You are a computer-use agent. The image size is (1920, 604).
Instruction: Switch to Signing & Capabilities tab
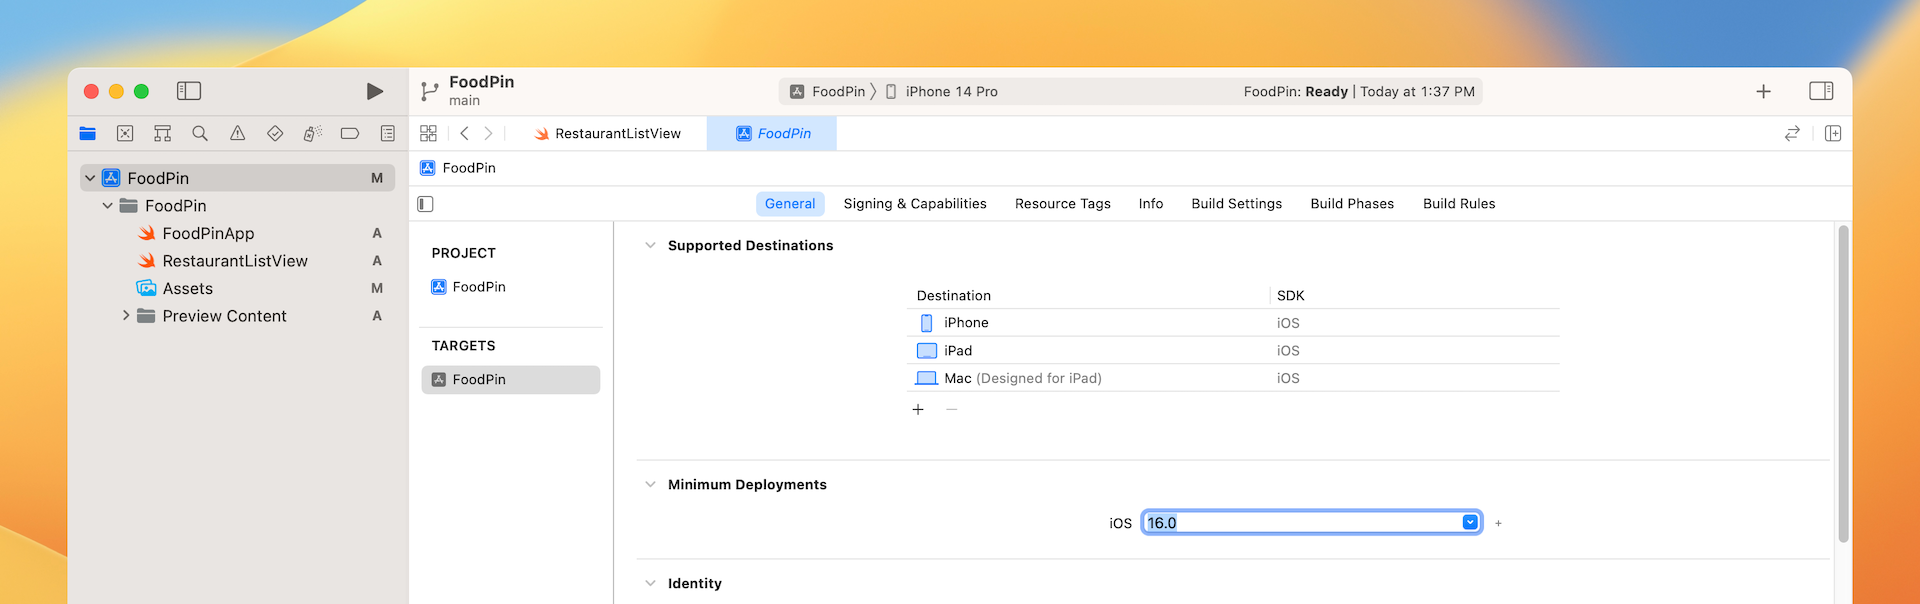914,204
